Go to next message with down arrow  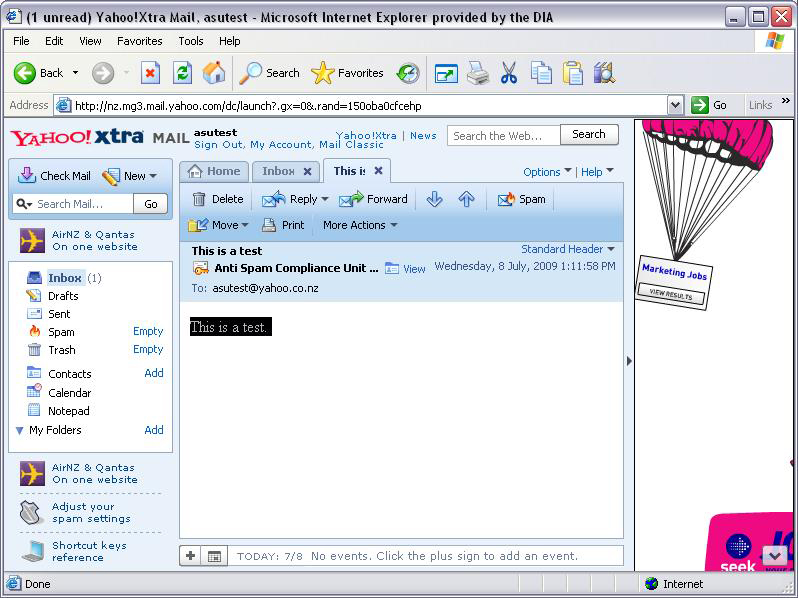434,199
